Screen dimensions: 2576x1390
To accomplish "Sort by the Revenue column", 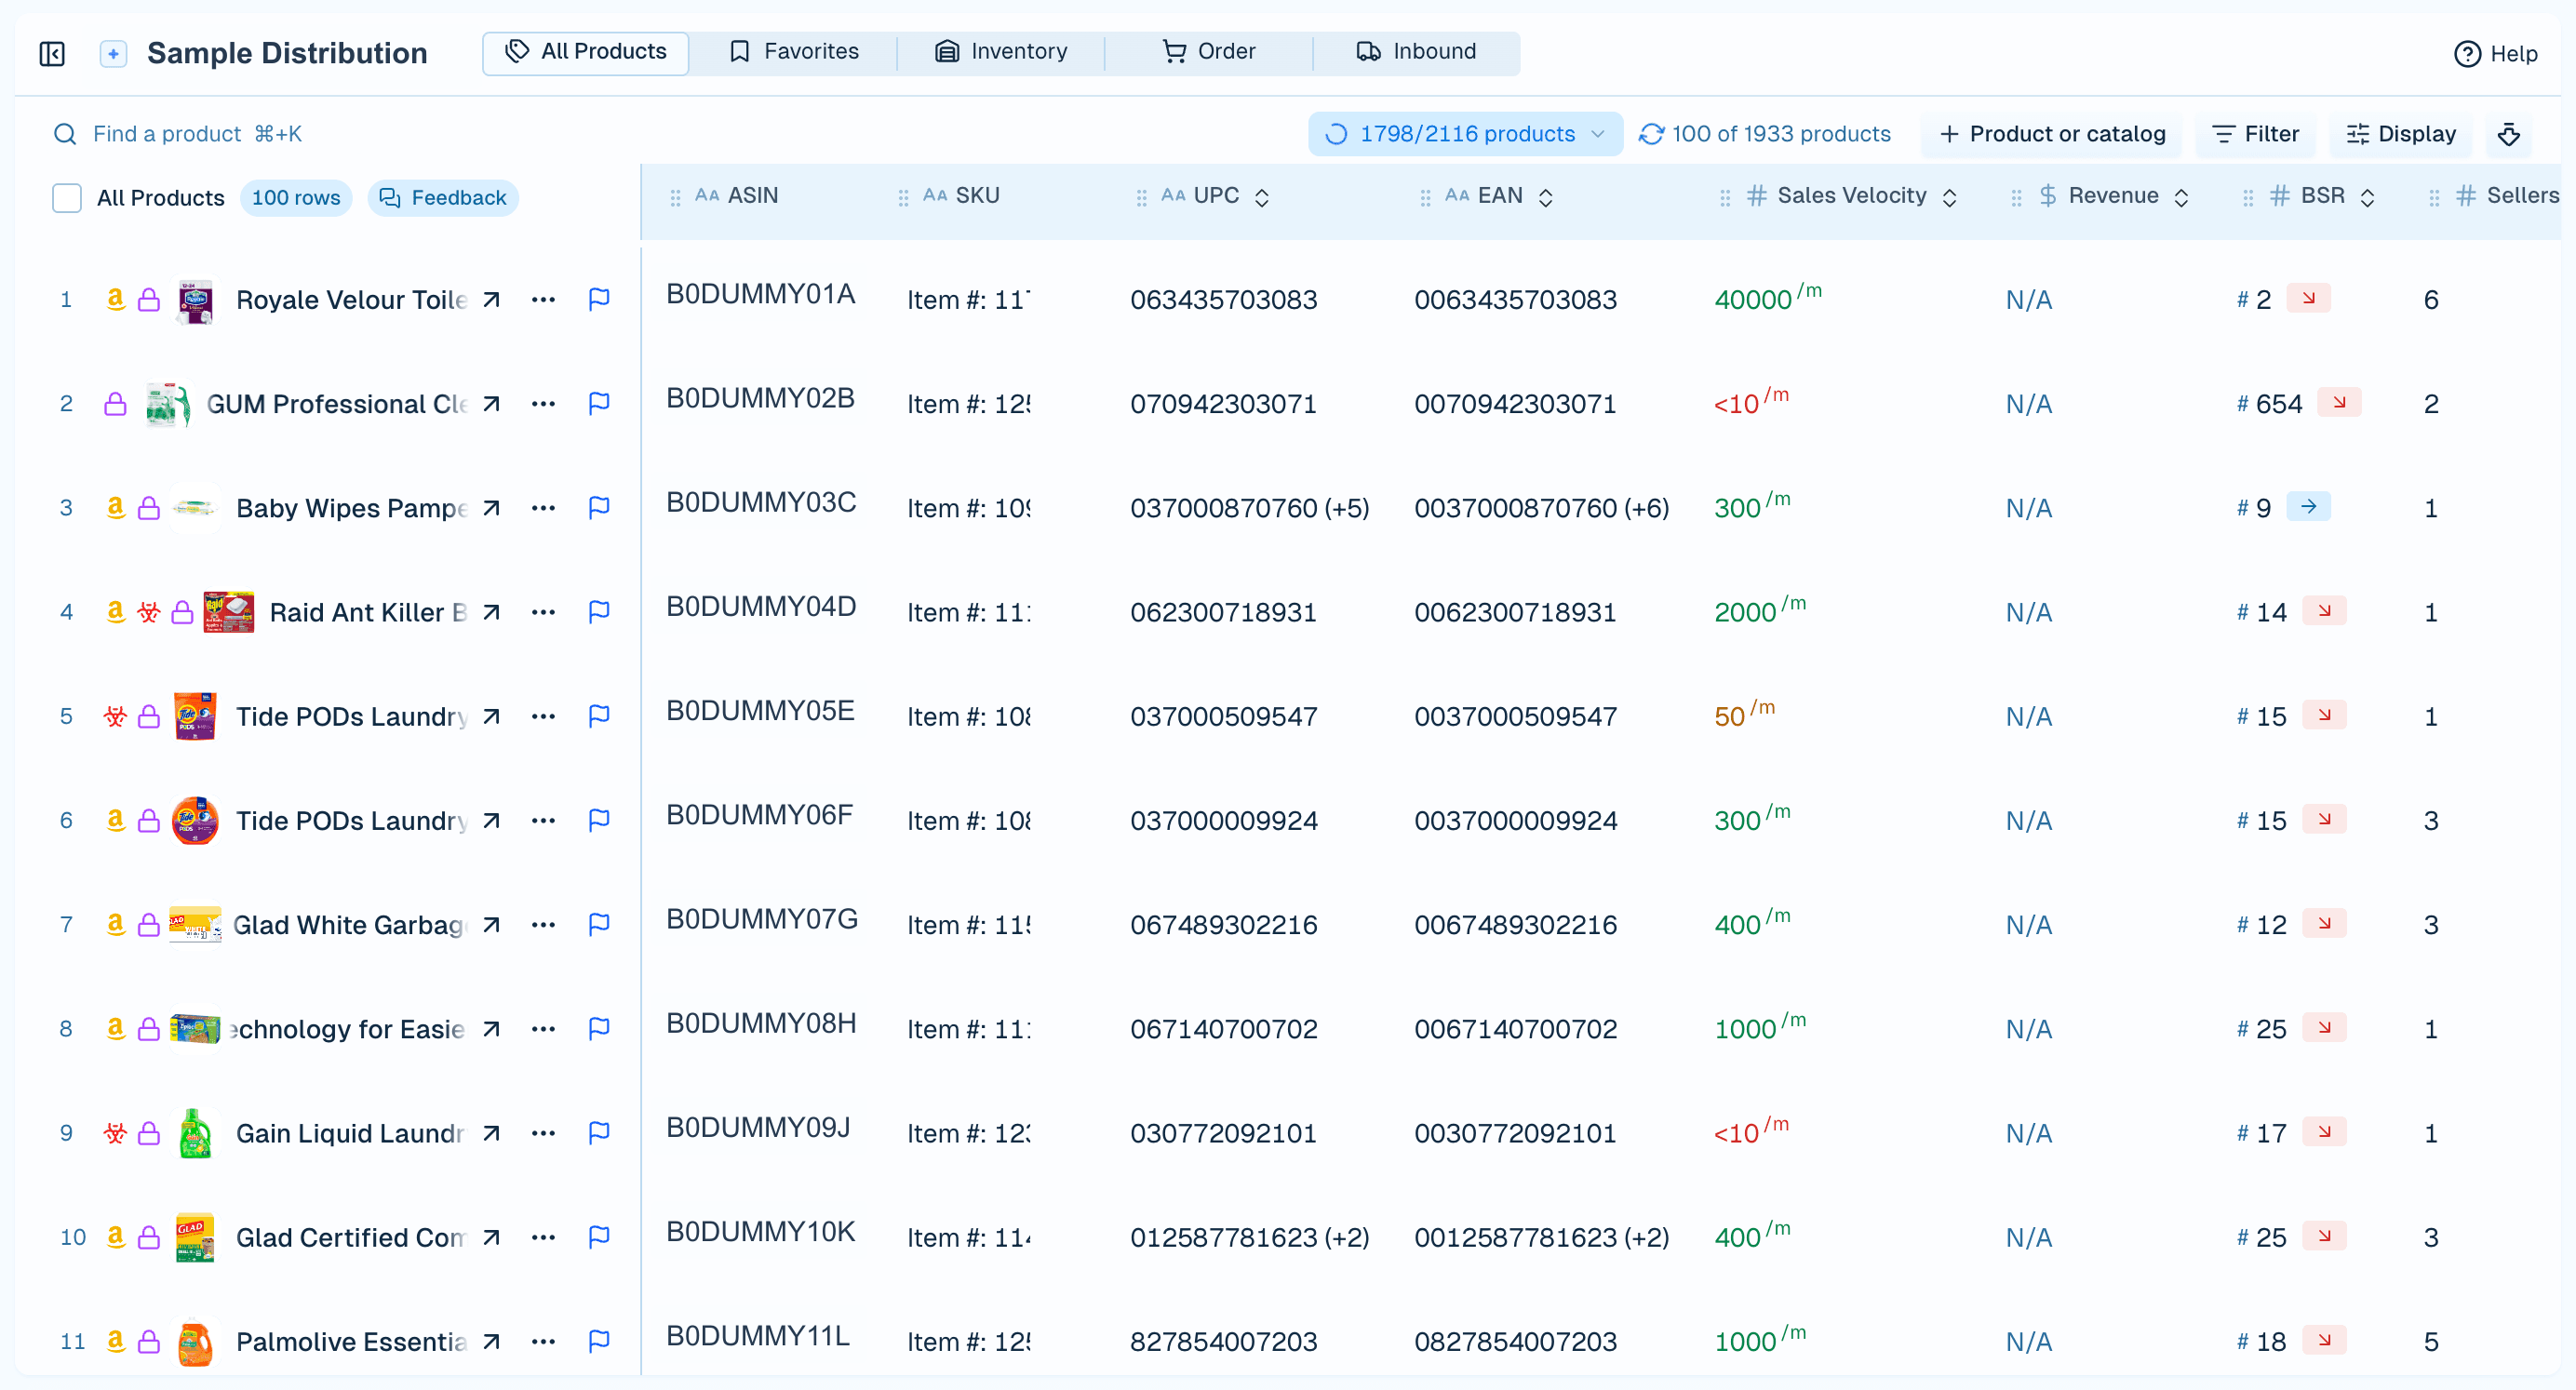I will pyautogui.click(x=2182, y=198).
